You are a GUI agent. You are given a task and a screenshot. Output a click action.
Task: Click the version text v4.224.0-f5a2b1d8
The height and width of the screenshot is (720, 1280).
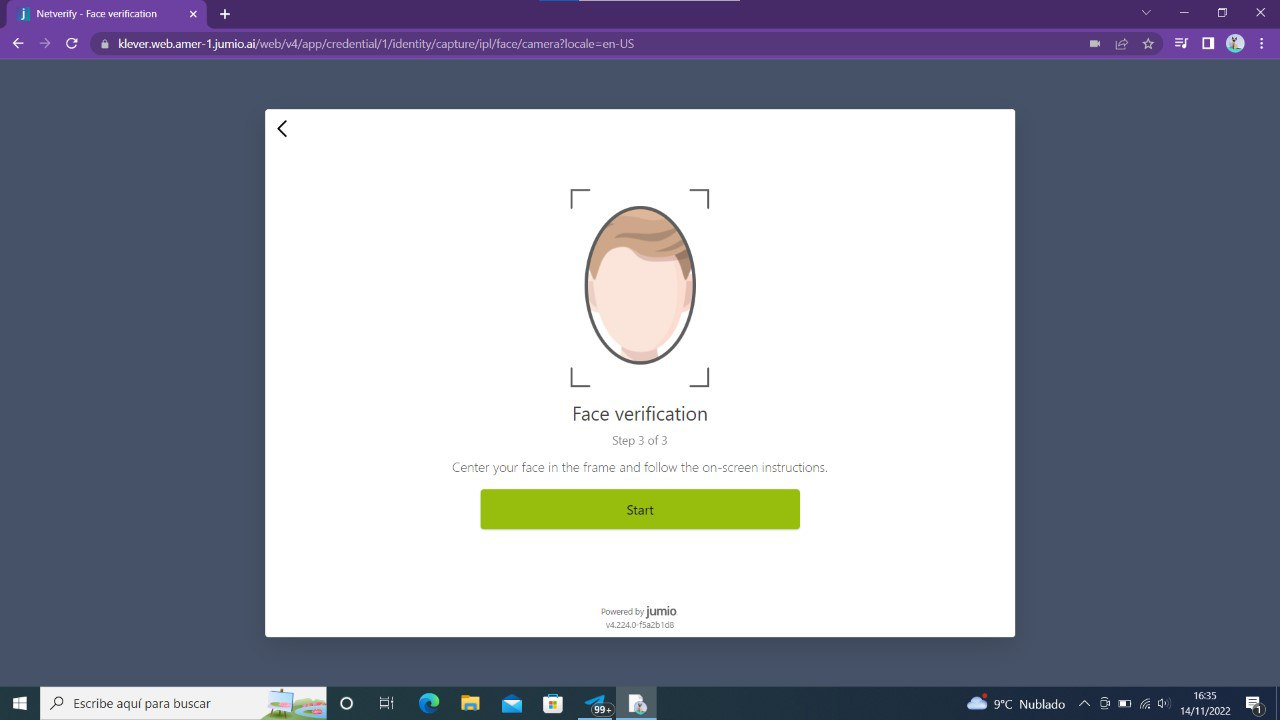[x=640, y=625]
